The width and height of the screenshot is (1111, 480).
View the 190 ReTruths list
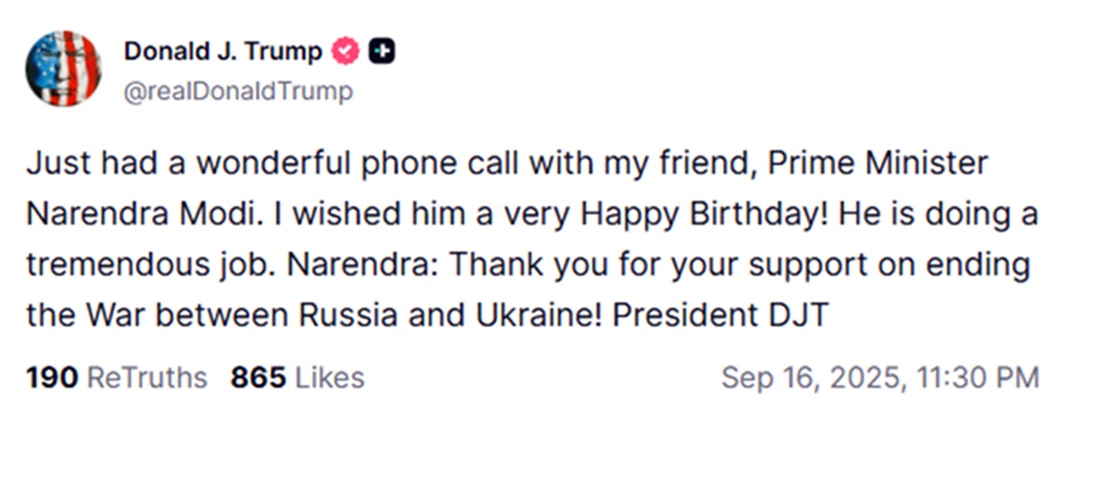coord(116,378)
